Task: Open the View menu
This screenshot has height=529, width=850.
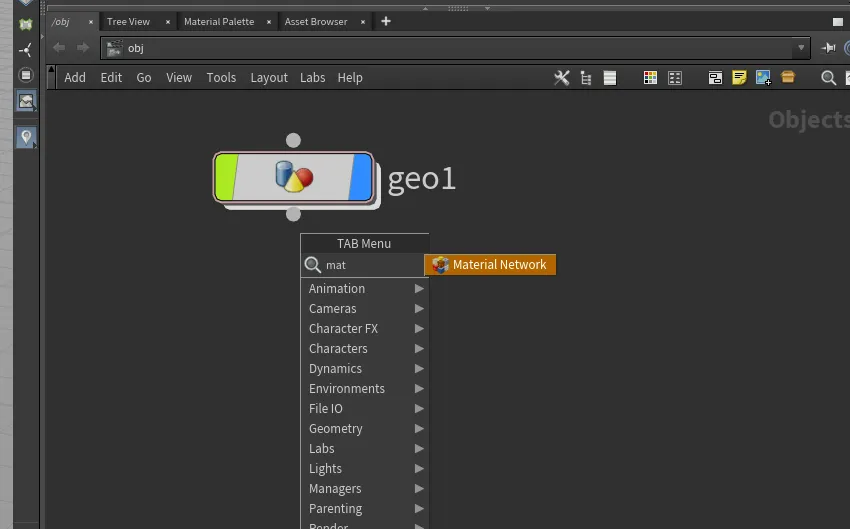Action: tap(179, 78)
